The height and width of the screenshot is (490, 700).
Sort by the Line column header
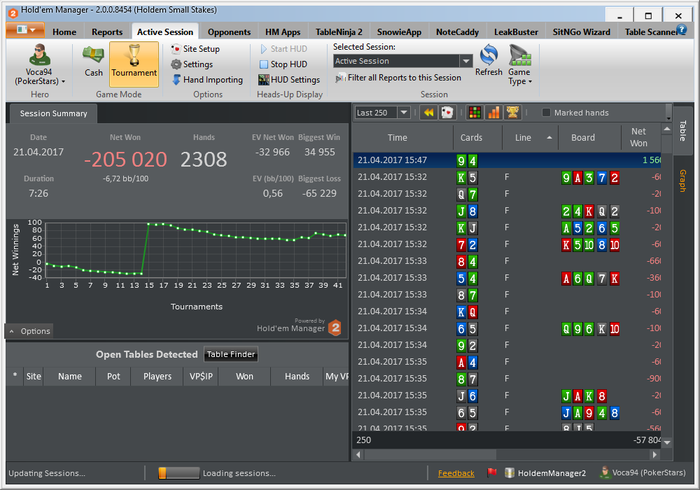530,137
